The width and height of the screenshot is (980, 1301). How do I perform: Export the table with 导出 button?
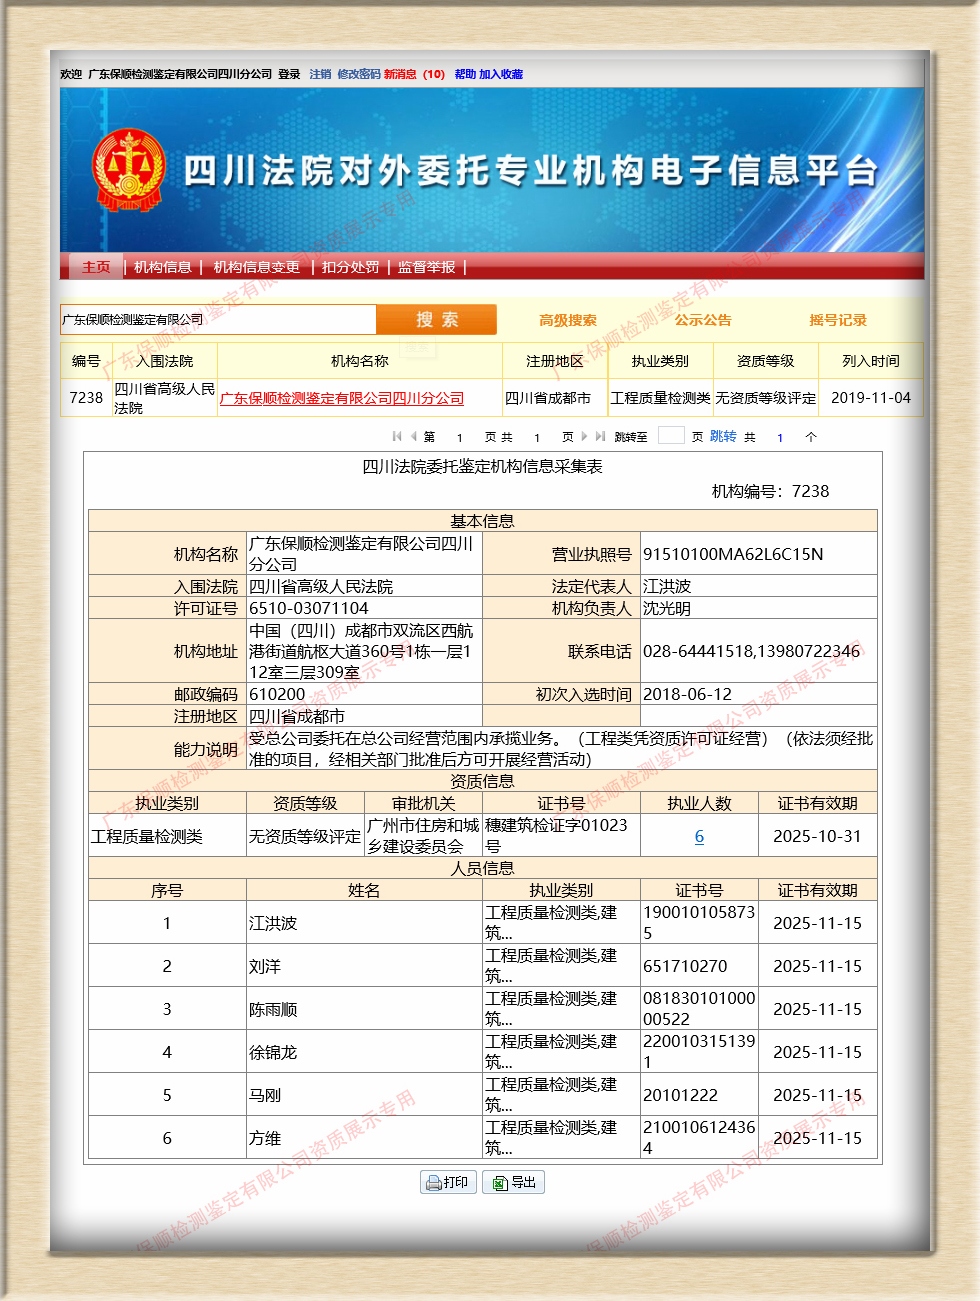coord(513,1182)
